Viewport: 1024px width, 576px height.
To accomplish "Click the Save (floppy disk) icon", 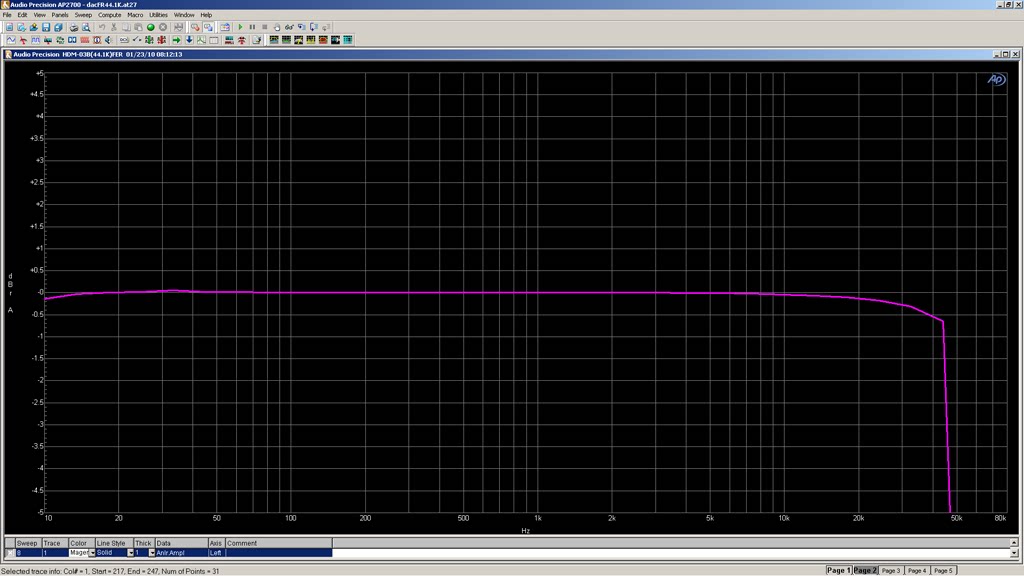I will point(46,27).
